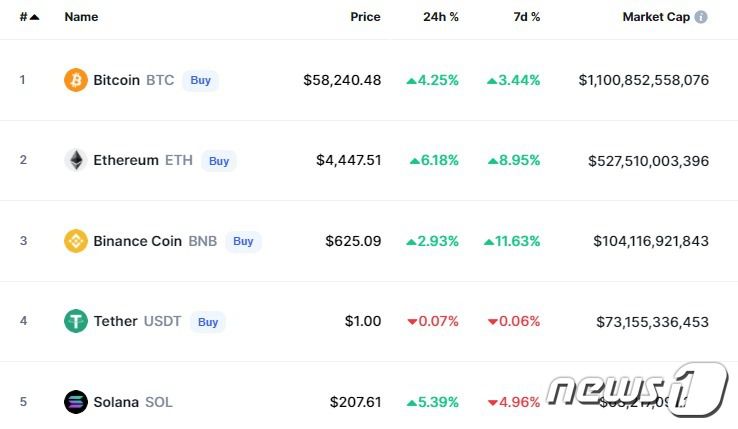Sort by the 24h % column header
Viewport: 738px width, 429px height.
click(x=441, y=17)
